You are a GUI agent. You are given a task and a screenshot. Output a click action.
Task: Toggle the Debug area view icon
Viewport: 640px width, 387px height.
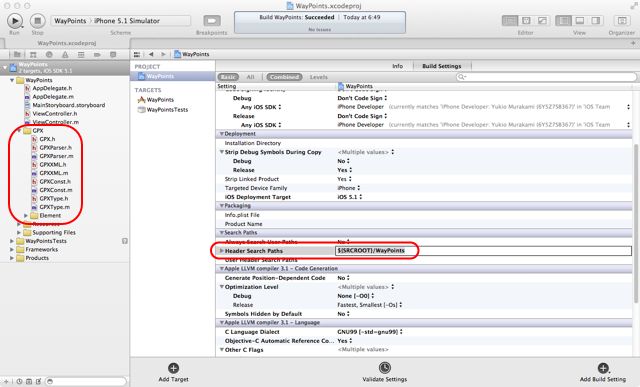[580, 20]
